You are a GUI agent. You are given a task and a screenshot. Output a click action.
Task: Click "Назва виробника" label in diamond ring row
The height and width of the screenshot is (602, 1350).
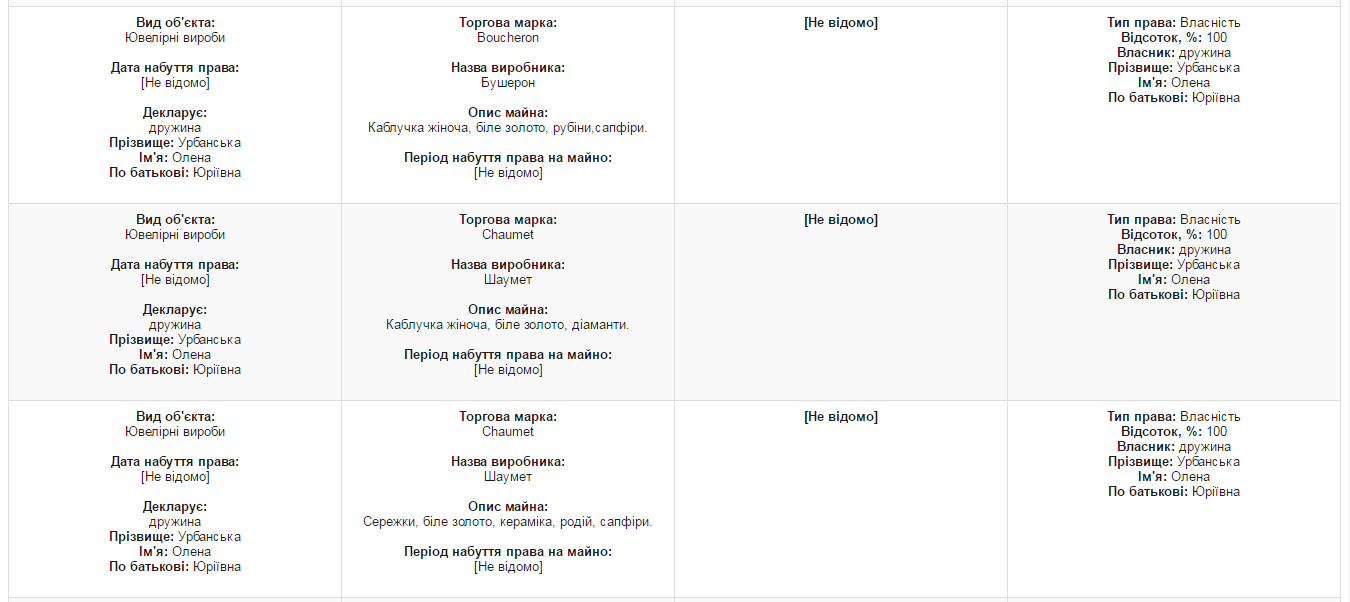tap(508, 265)
